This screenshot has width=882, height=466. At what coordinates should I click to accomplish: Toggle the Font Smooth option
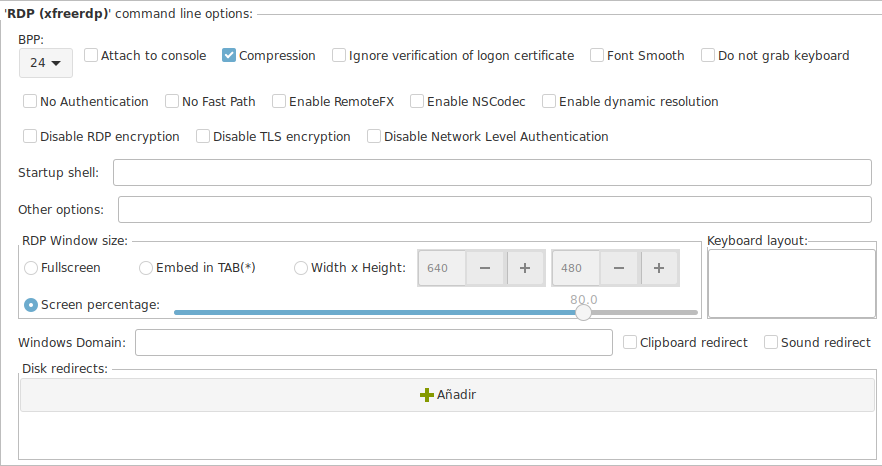[x=597, y=55]
